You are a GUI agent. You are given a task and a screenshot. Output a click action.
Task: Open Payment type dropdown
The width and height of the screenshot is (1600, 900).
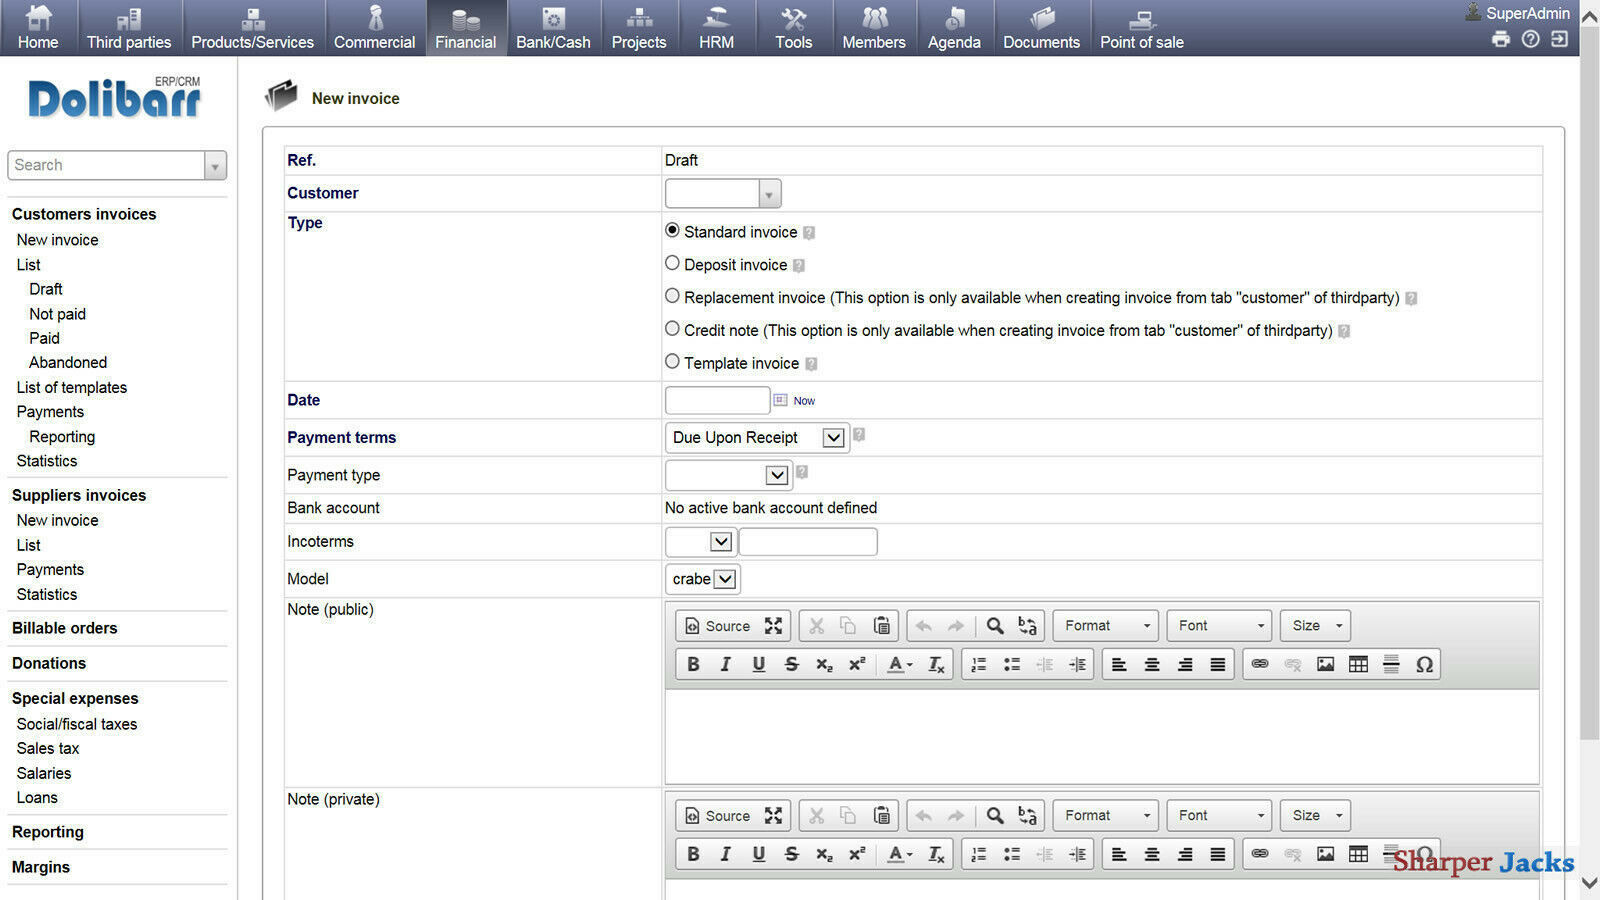point(728,475)
